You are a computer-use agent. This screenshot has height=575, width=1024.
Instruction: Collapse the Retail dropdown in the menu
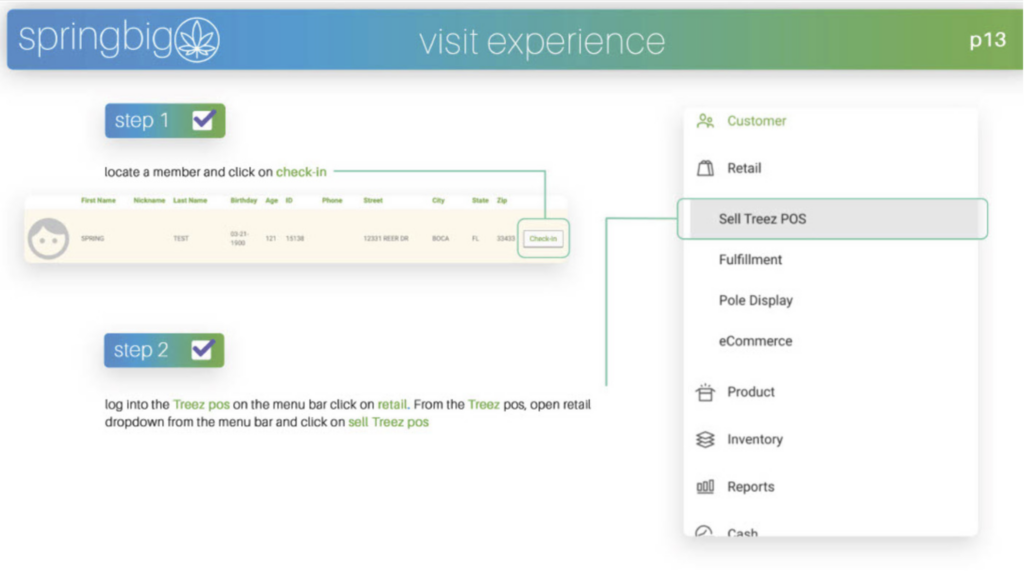(744, 169)
